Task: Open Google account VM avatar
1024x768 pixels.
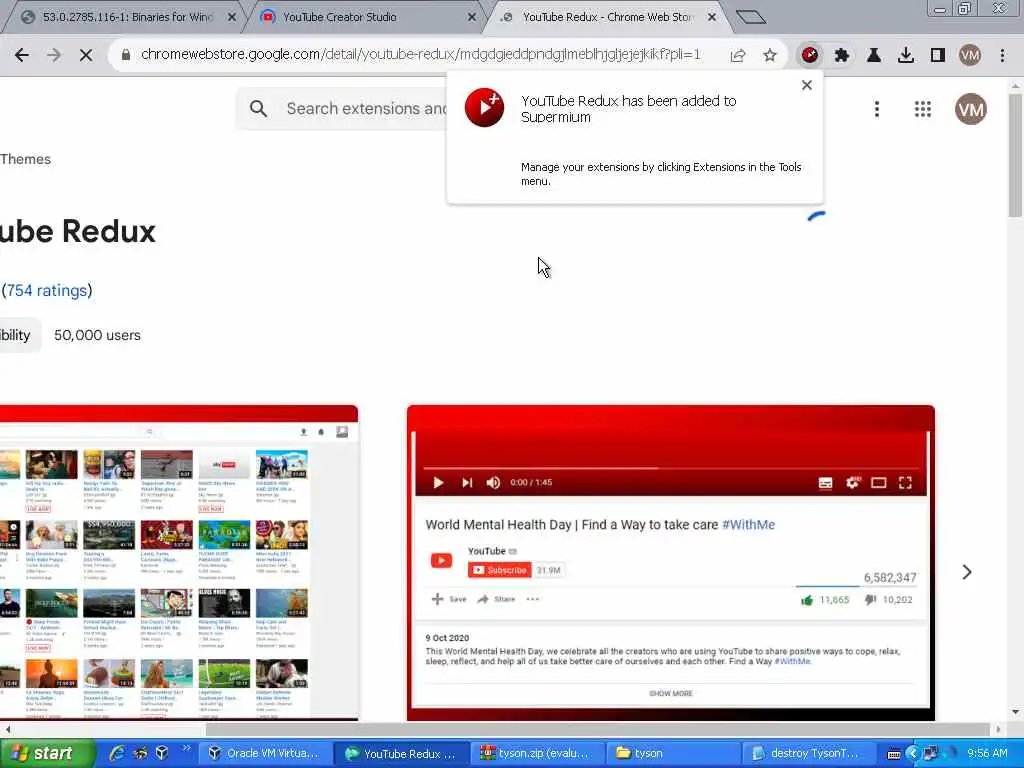Action: coord(970,109)
